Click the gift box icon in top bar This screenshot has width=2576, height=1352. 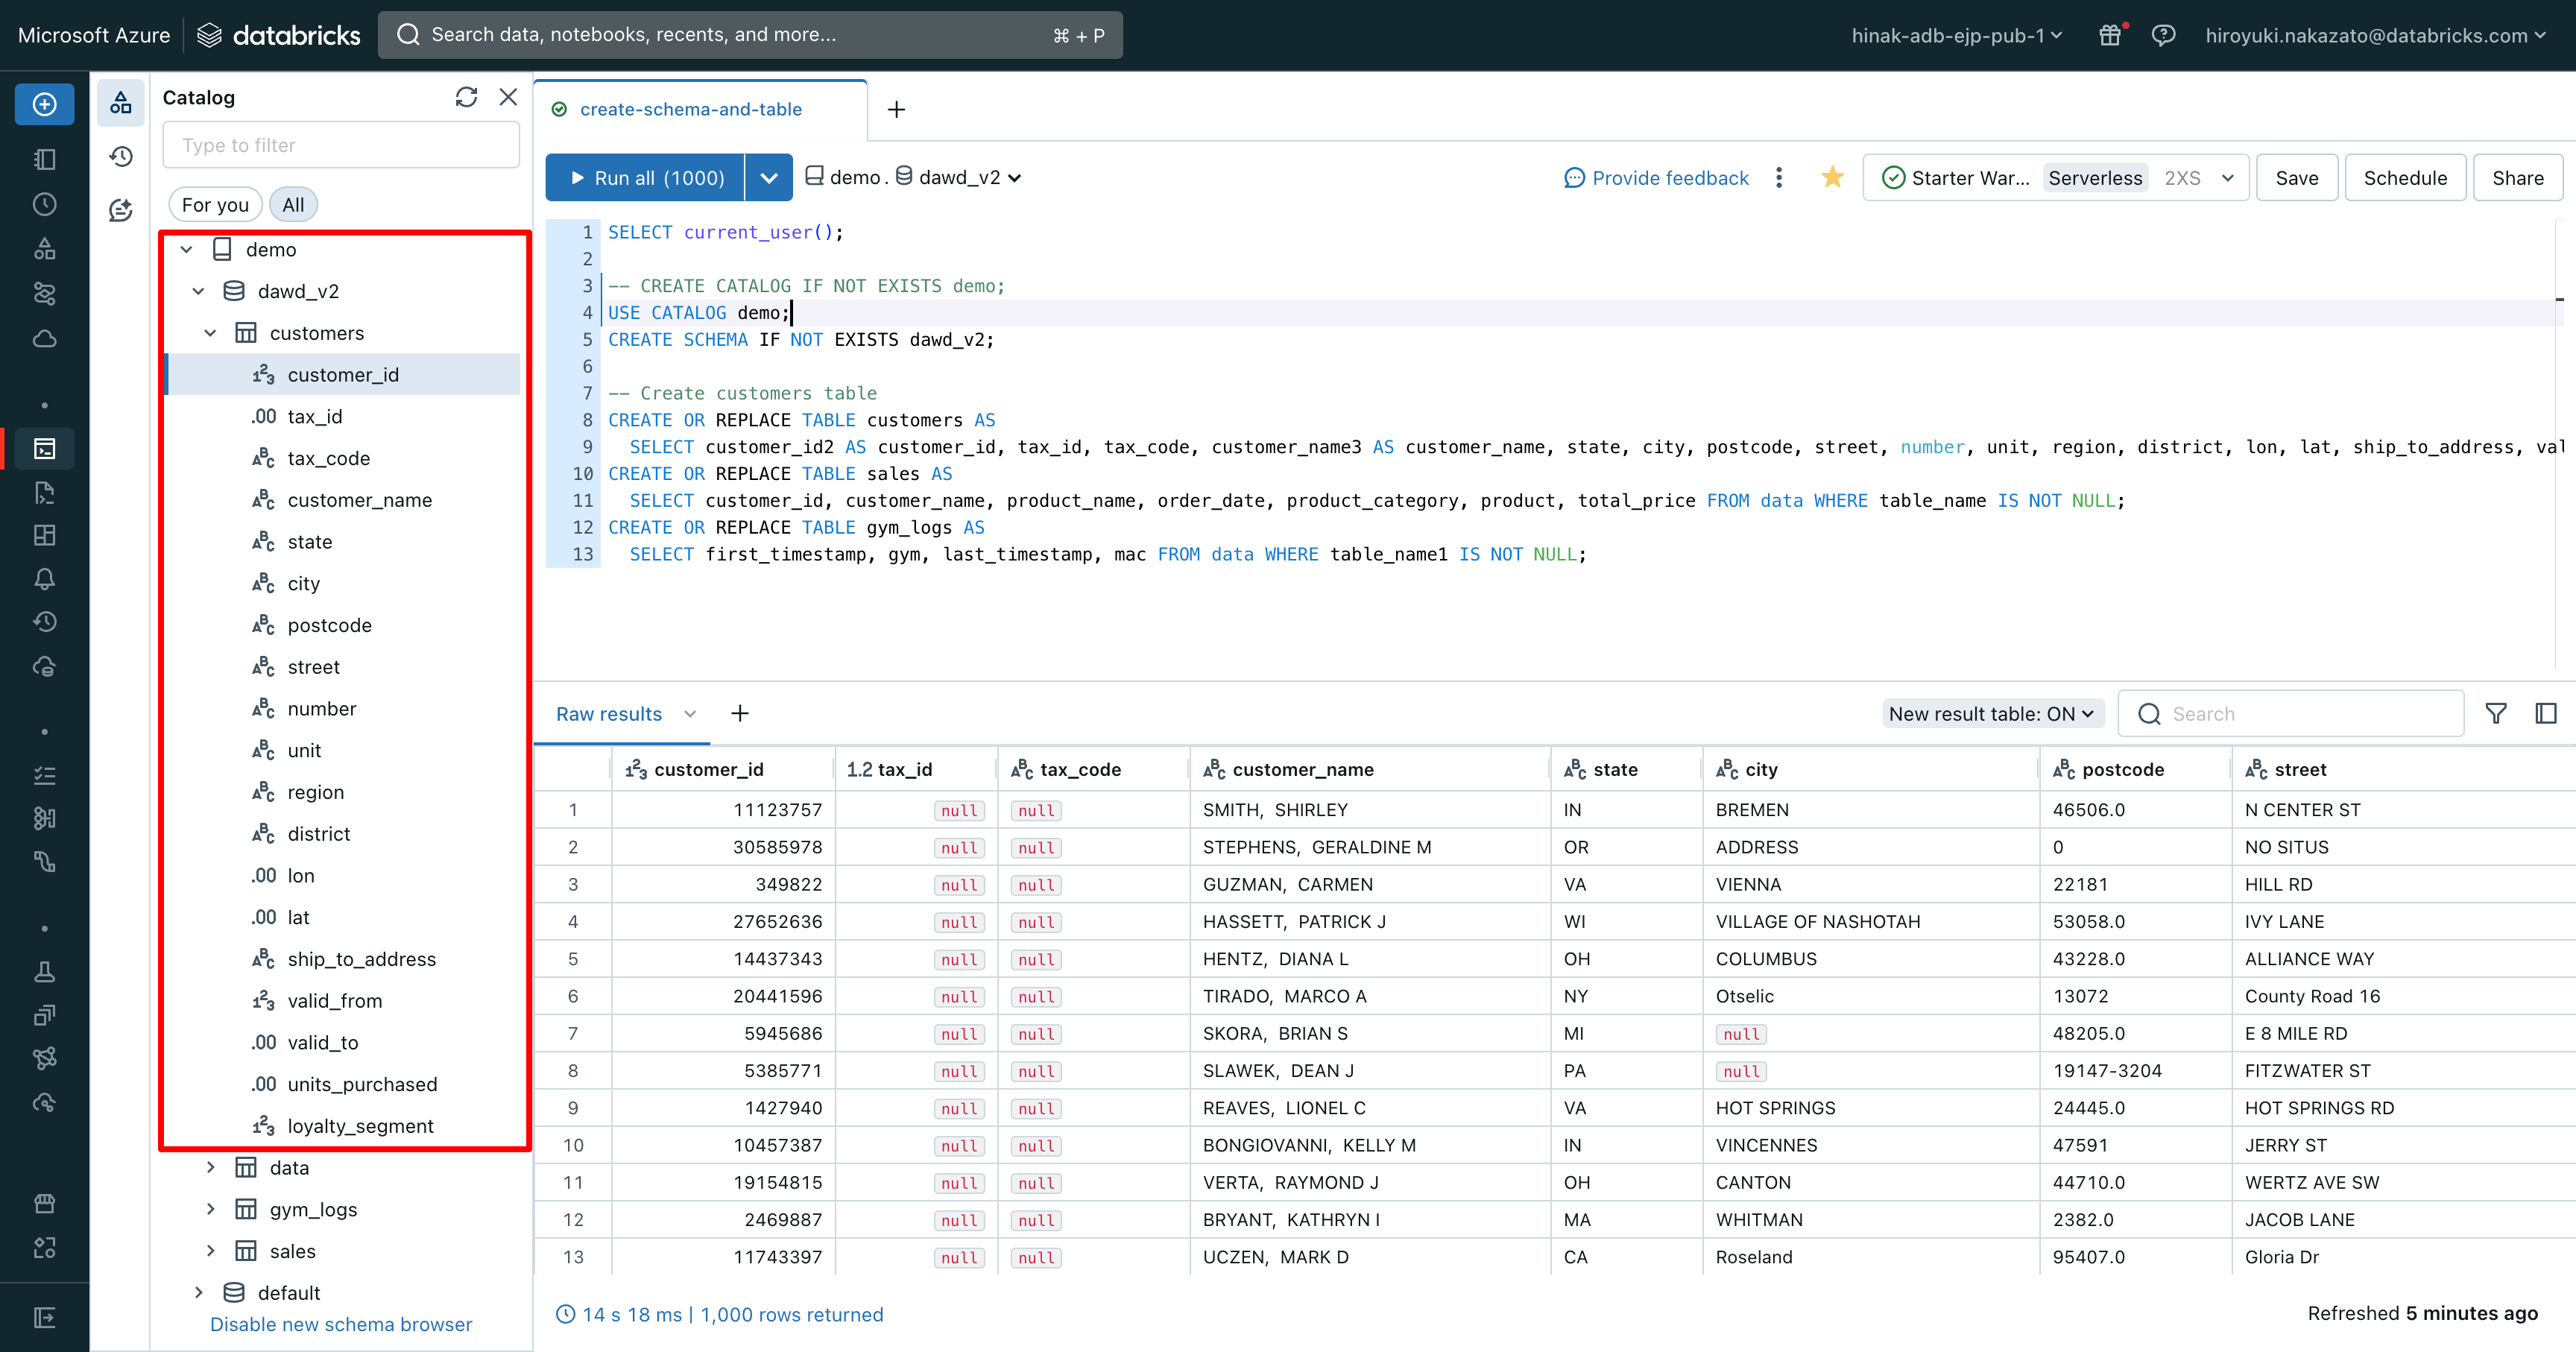[2110, 36]
